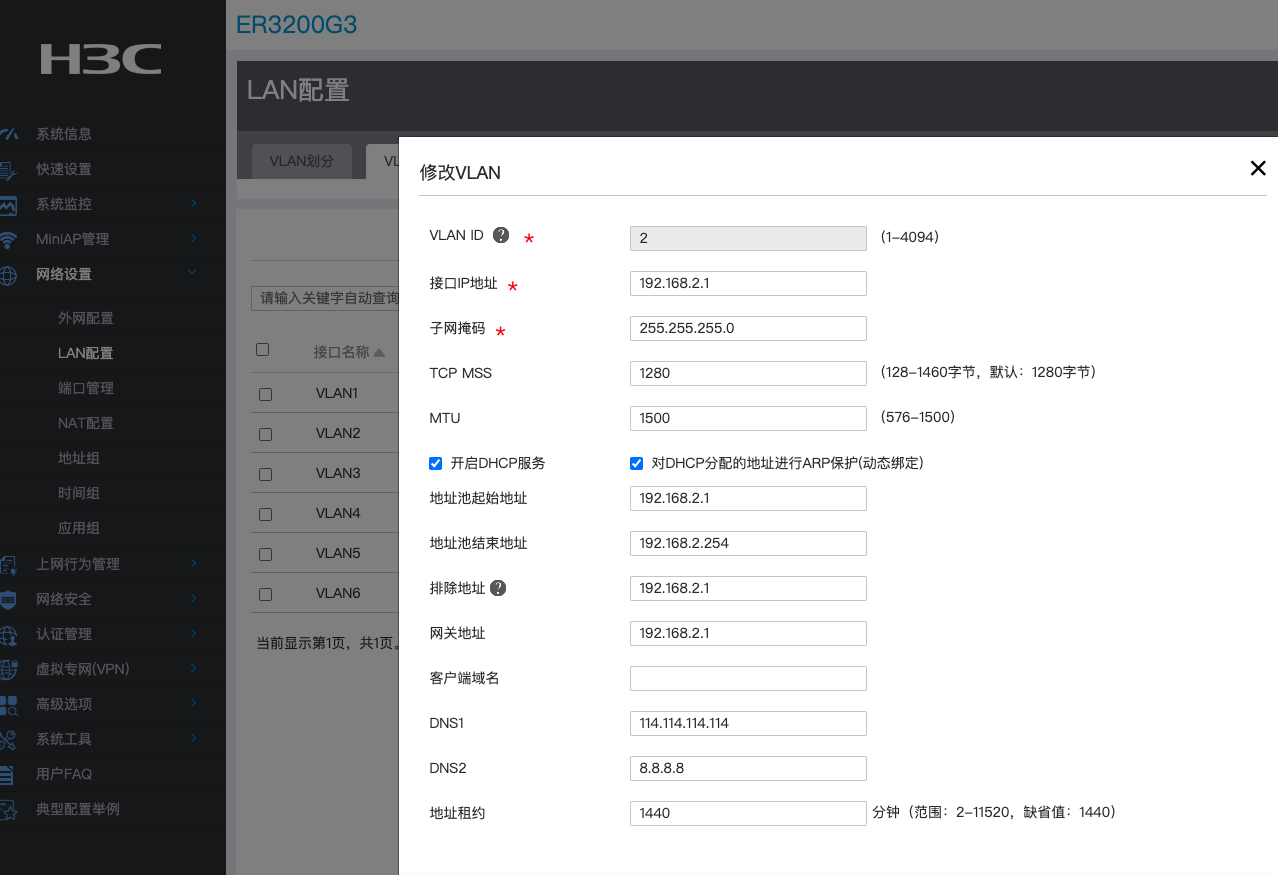
Task: Click the MiniAP管理 wifi icon
Action: (8, 240)
